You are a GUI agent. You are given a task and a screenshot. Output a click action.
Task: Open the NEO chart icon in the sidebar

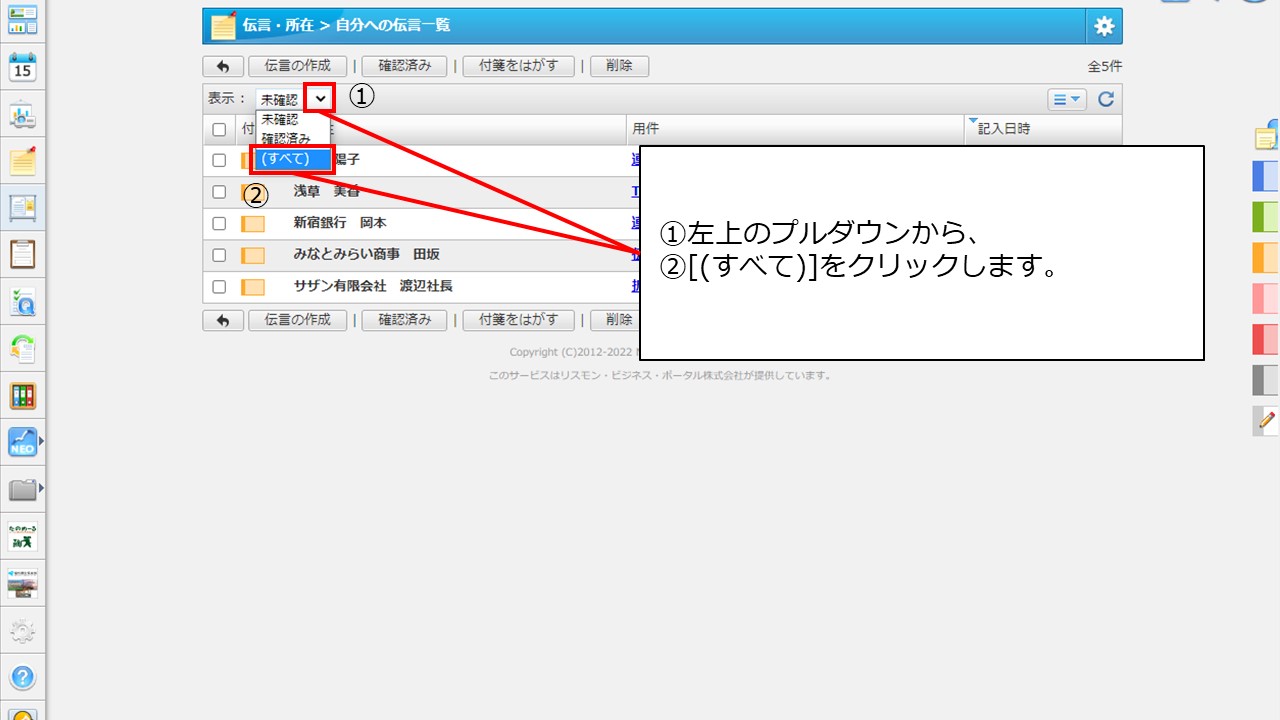coord(22,442)
